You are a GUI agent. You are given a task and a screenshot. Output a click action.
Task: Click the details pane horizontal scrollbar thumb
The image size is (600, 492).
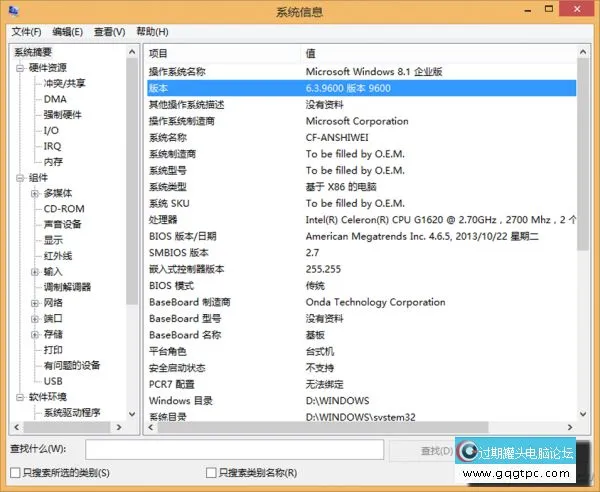tap(323, 427)
